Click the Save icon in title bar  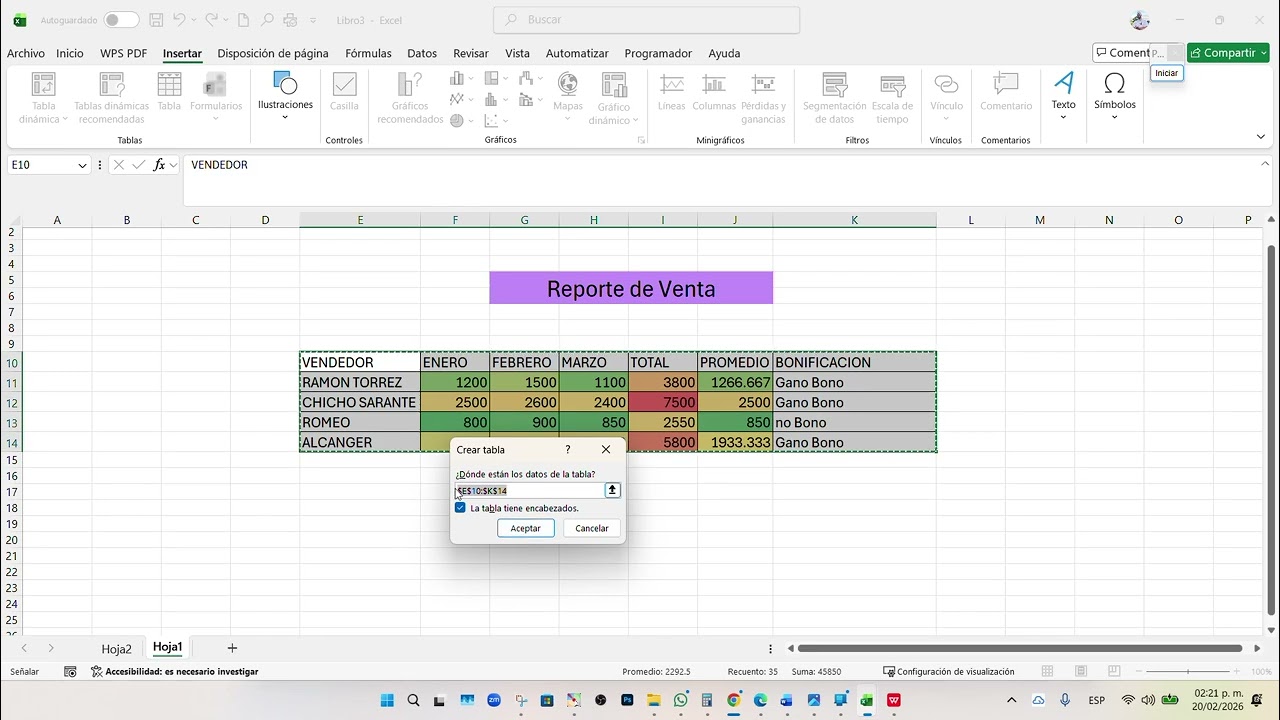(156, 20)
